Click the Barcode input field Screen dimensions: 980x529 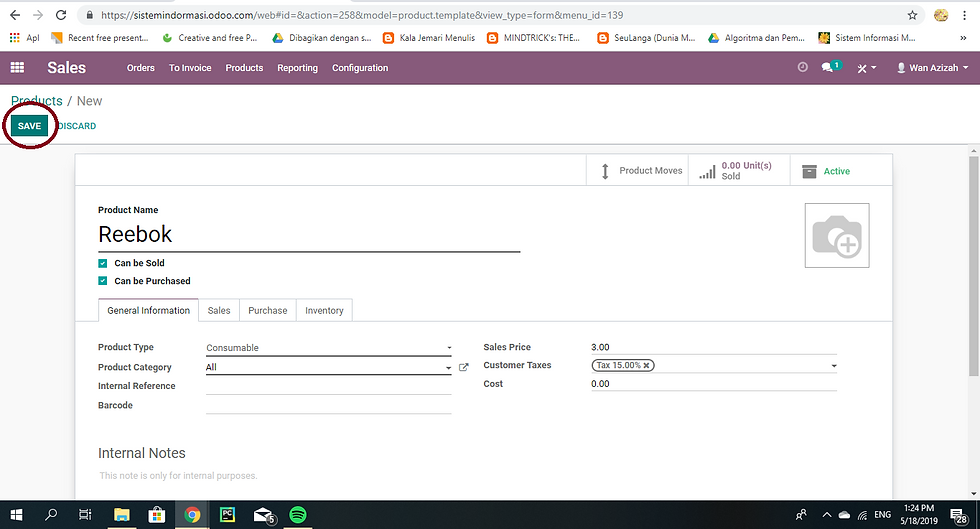(329, 406)
